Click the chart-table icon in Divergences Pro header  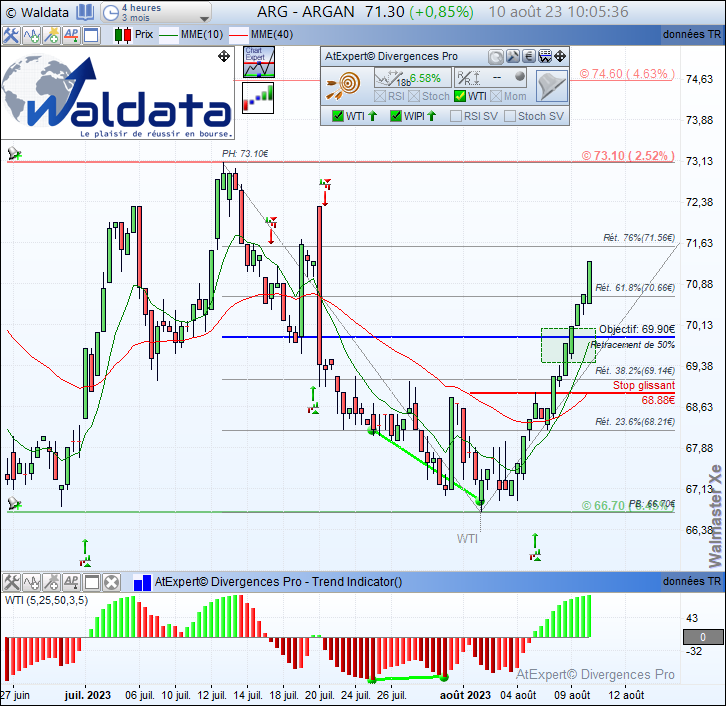[545, 56]
